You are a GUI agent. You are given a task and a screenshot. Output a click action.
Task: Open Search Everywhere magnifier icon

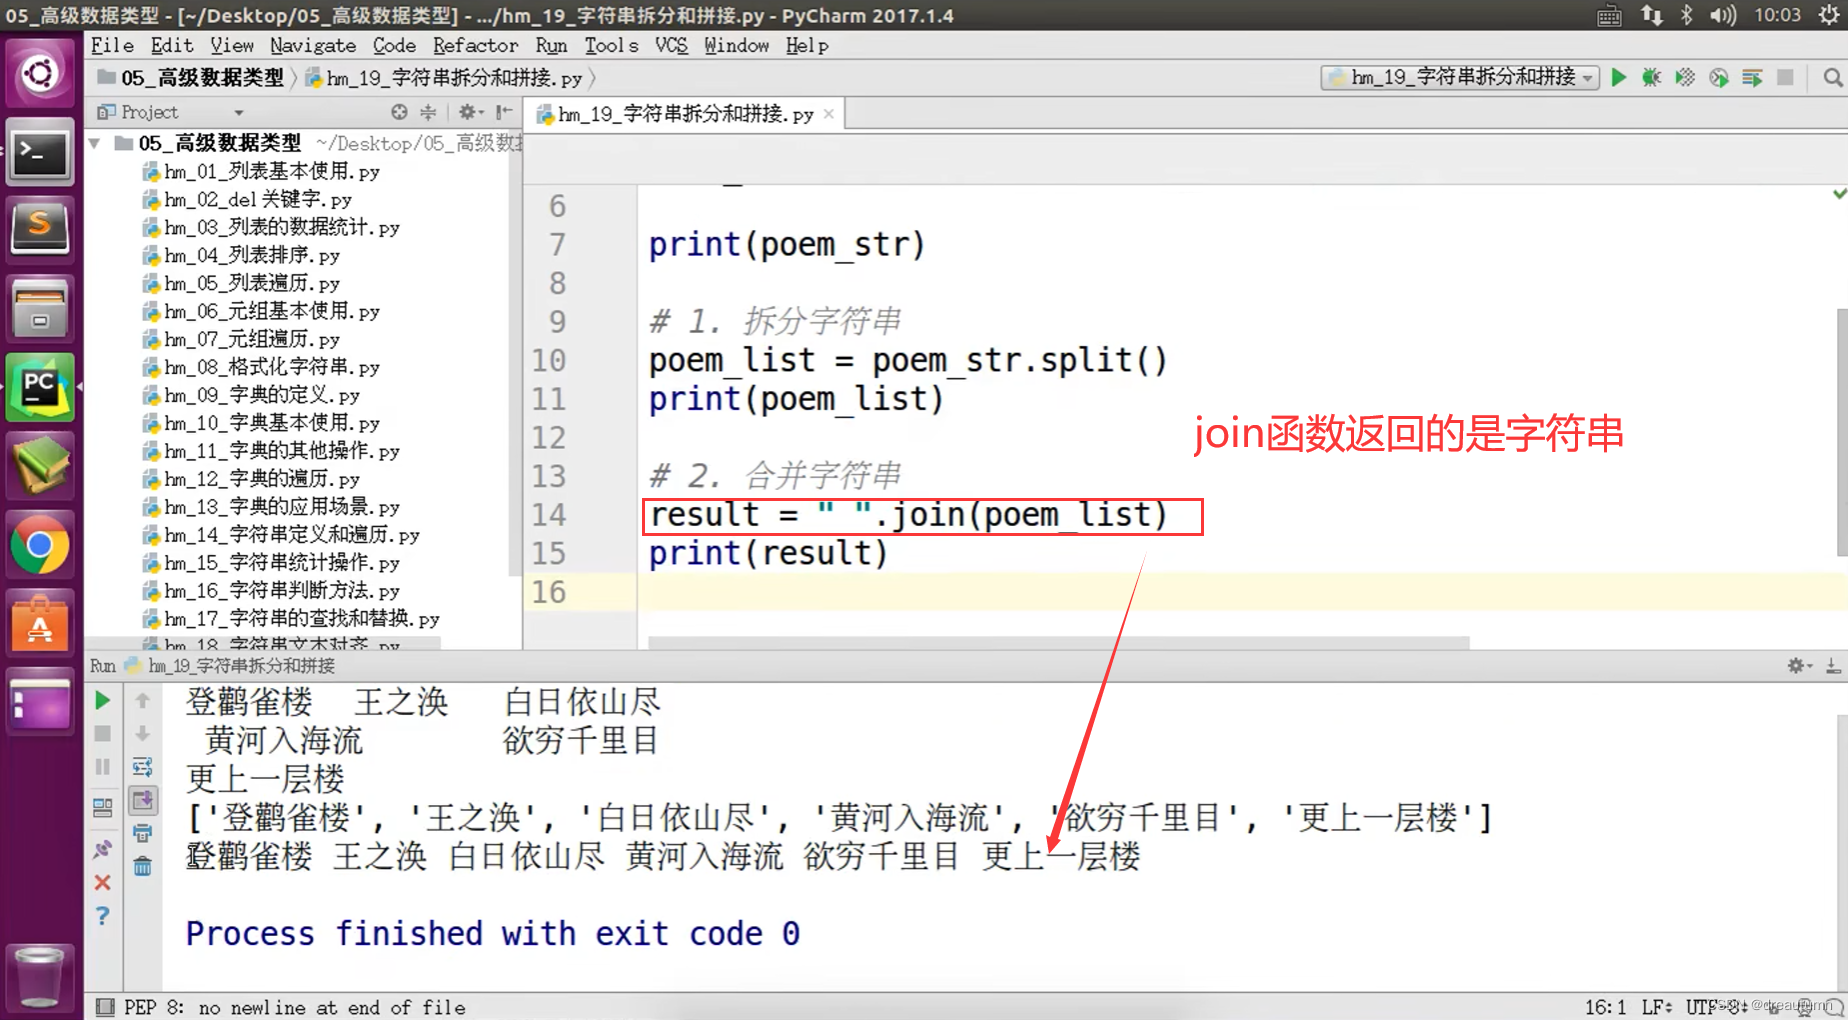[x=1832, y=77]
